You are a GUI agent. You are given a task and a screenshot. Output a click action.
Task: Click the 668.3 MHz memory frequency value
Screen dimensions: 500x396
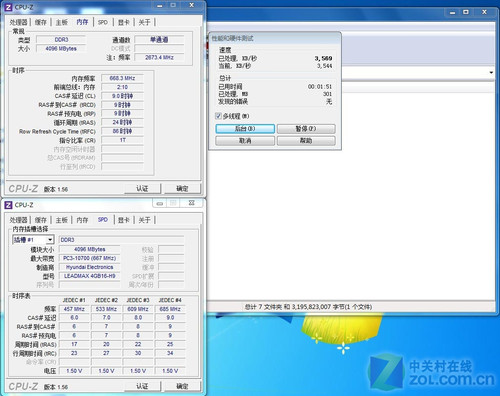pos(122,78)
